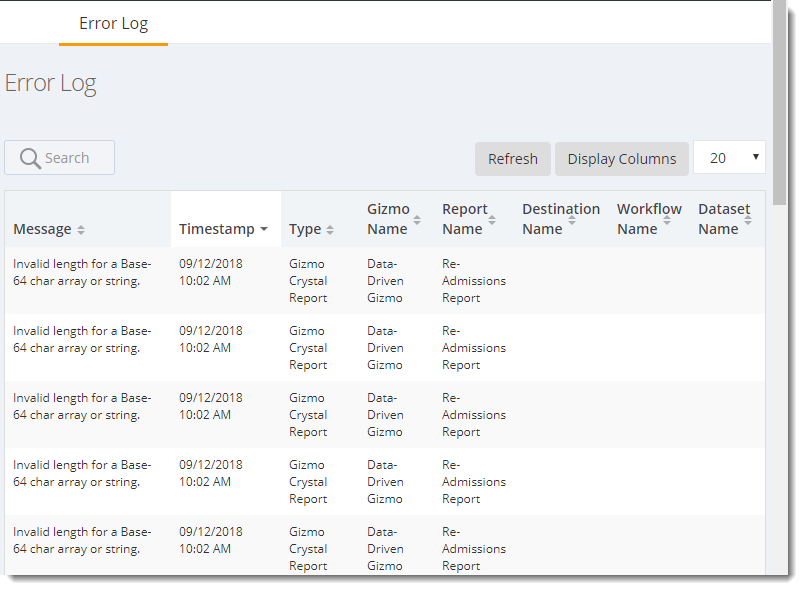Sort by Workflow Name column arrows
The image size is (803, 590).
point(667,220)
